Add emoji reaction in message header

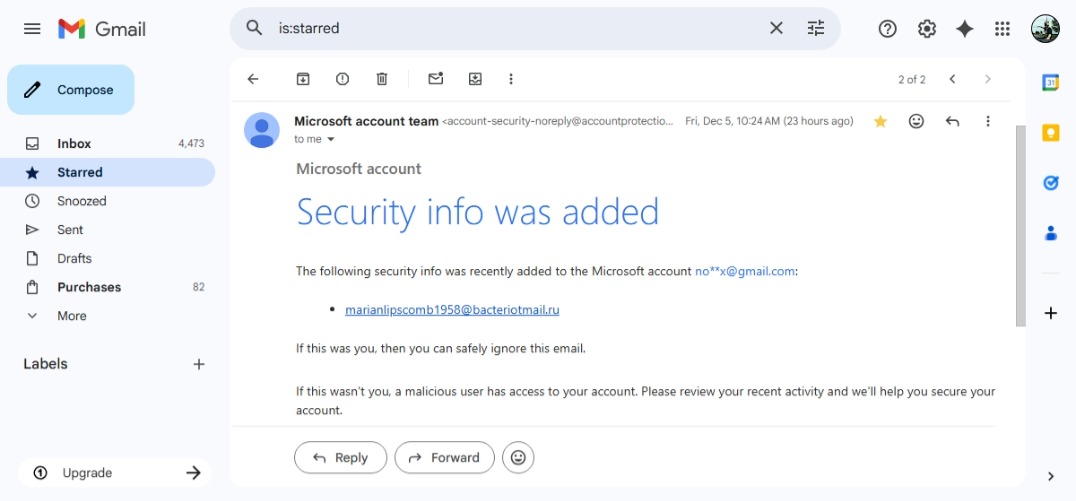point(916,121)
